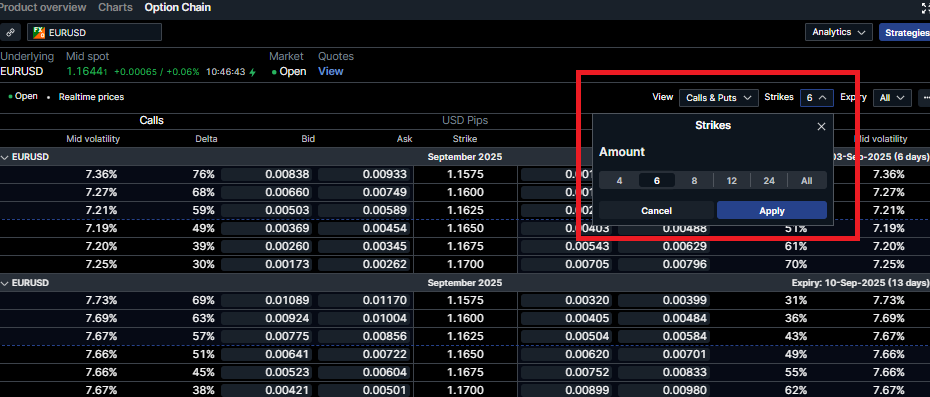
Task: Click the FX instrument icon in EURUSD field
Action: [x=39, y=33]
